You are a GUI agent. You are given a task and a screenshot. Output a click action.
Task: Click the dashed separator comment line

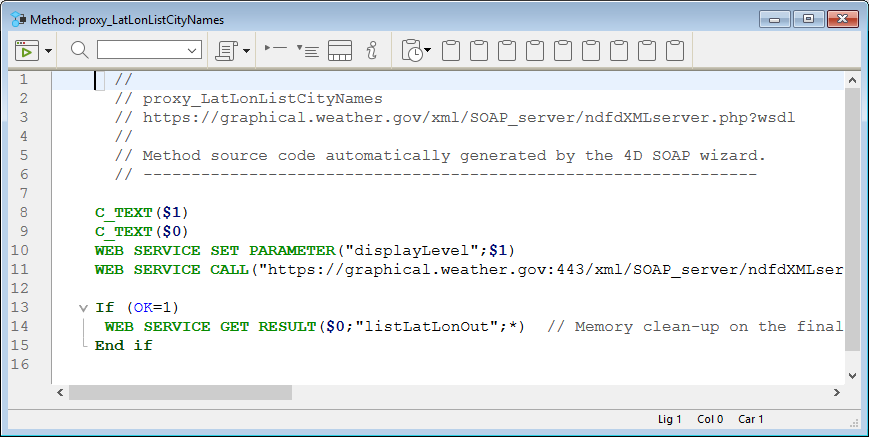(435, 174)
